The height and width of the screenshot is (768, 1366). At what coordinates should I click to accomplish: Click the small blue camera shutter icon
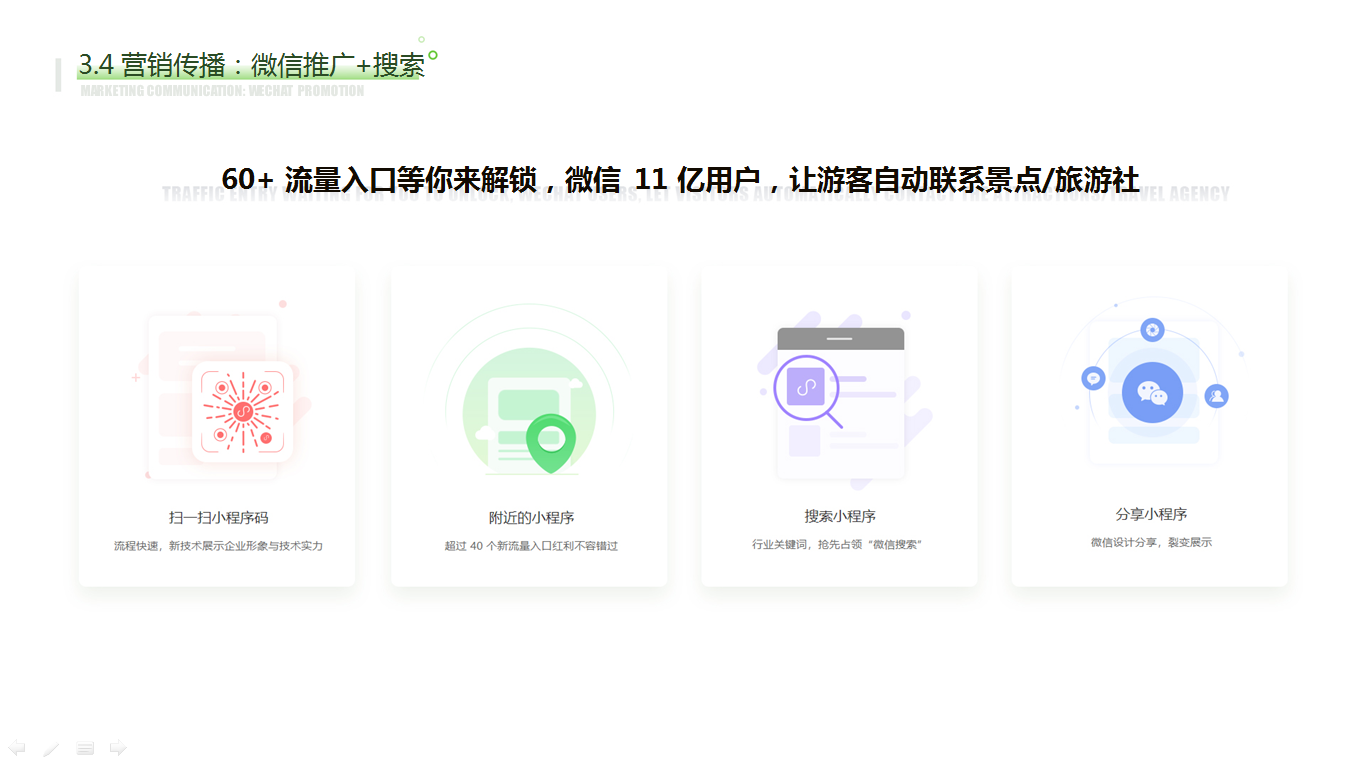click(x=1152, y=329)
